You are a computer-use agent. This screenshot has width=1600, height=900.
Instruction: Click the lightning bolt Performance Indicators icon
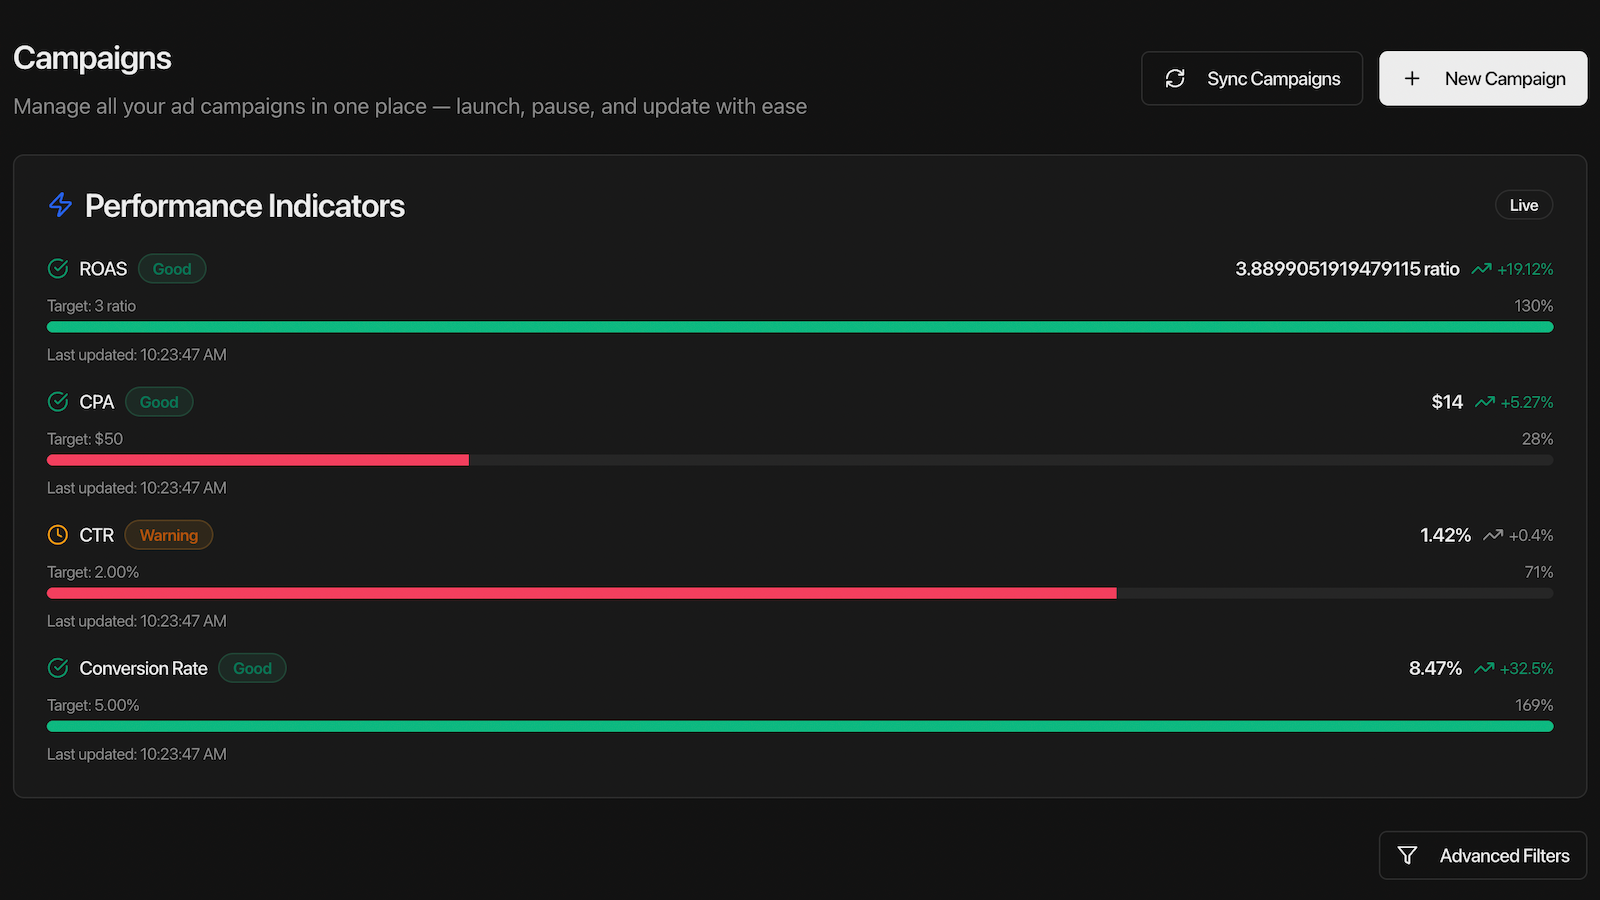tap(60, 205)
